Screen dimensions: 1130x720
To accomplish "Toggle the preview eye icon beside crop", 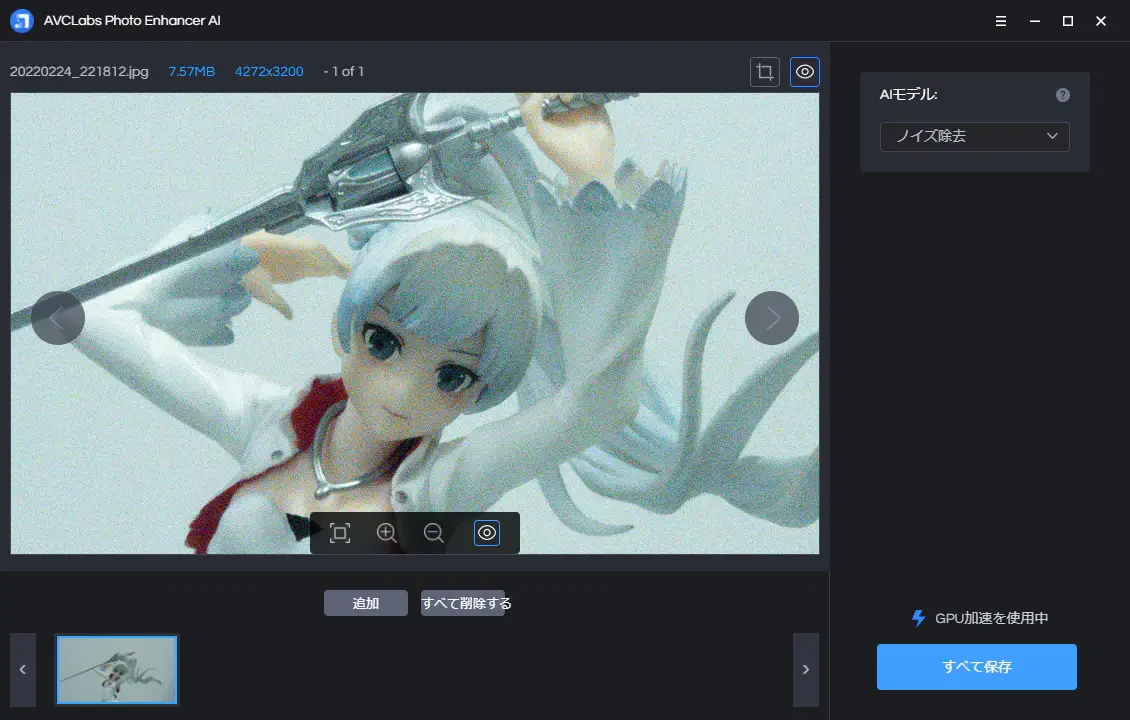I will click(805, 71).
